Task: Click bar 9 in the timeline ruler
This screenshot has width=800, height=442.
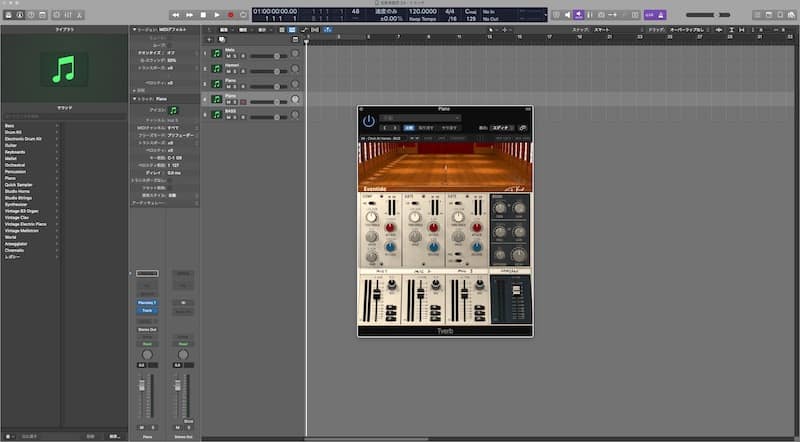Action: 429,39
